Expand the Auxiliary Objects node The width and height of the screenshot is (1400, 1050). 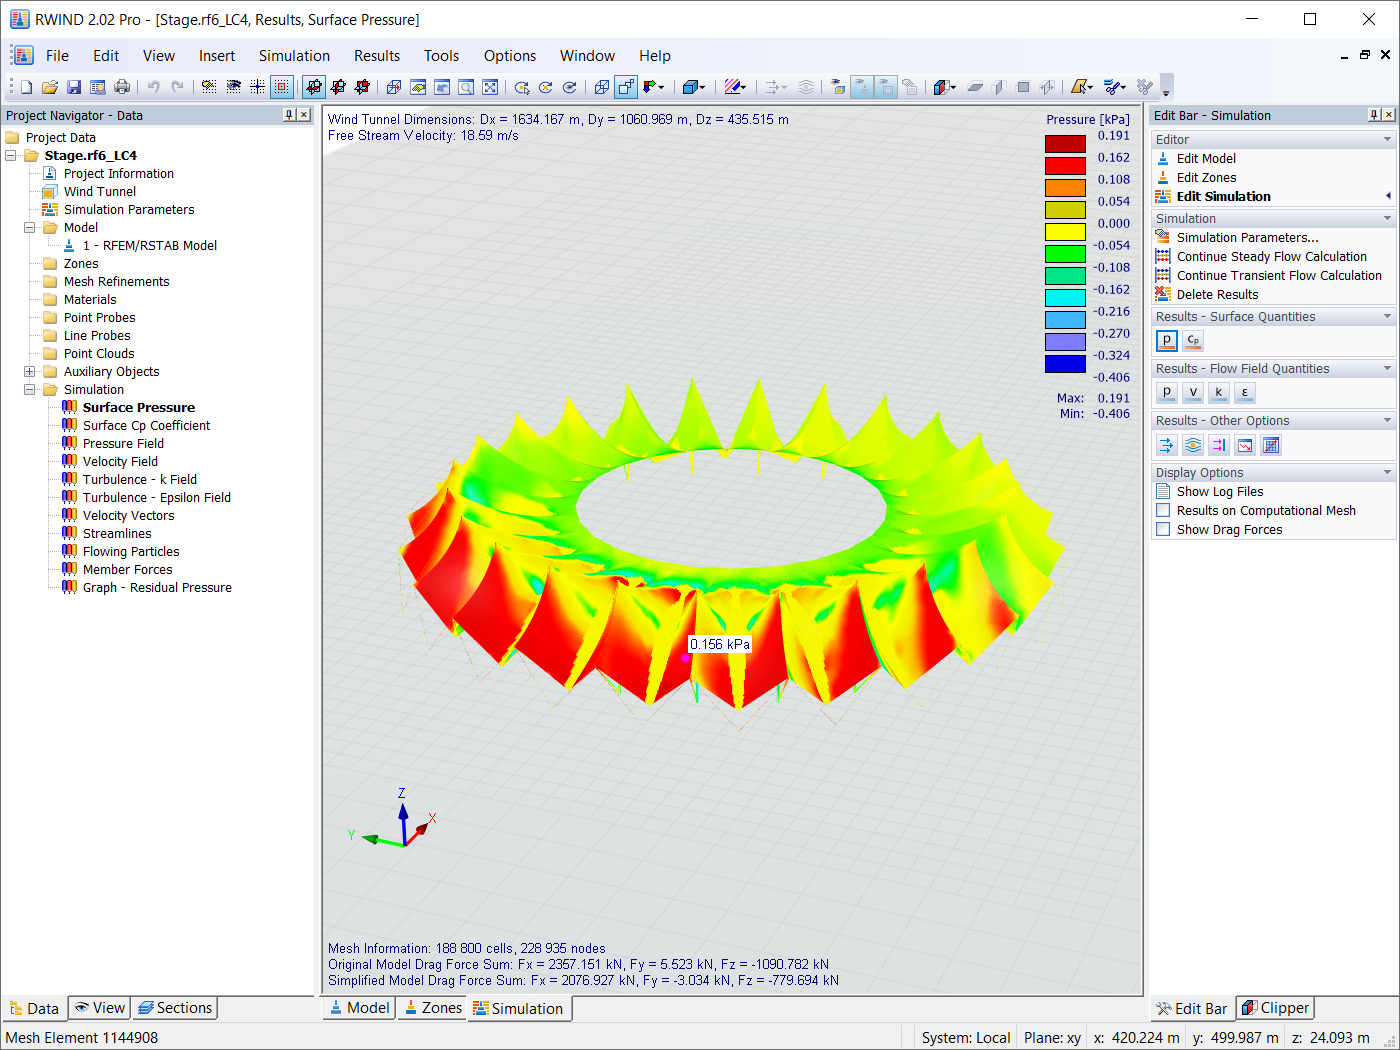30,371
